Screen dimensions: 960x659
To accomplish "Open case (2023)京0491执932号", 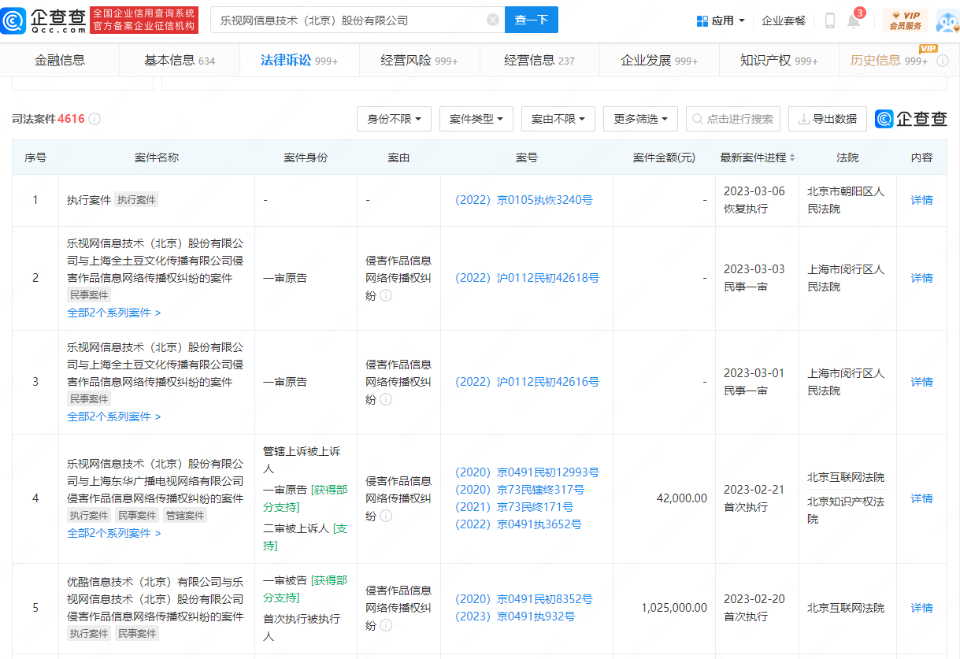I will [x=514, y=617].
